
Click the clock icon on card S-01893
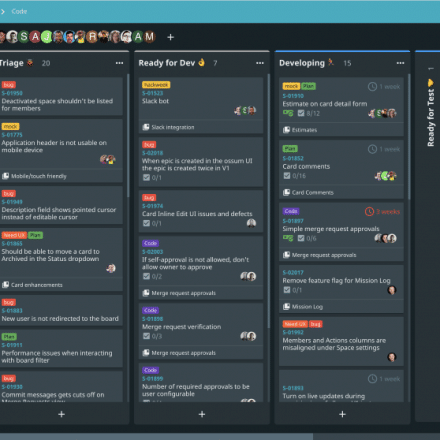(372, 379)
